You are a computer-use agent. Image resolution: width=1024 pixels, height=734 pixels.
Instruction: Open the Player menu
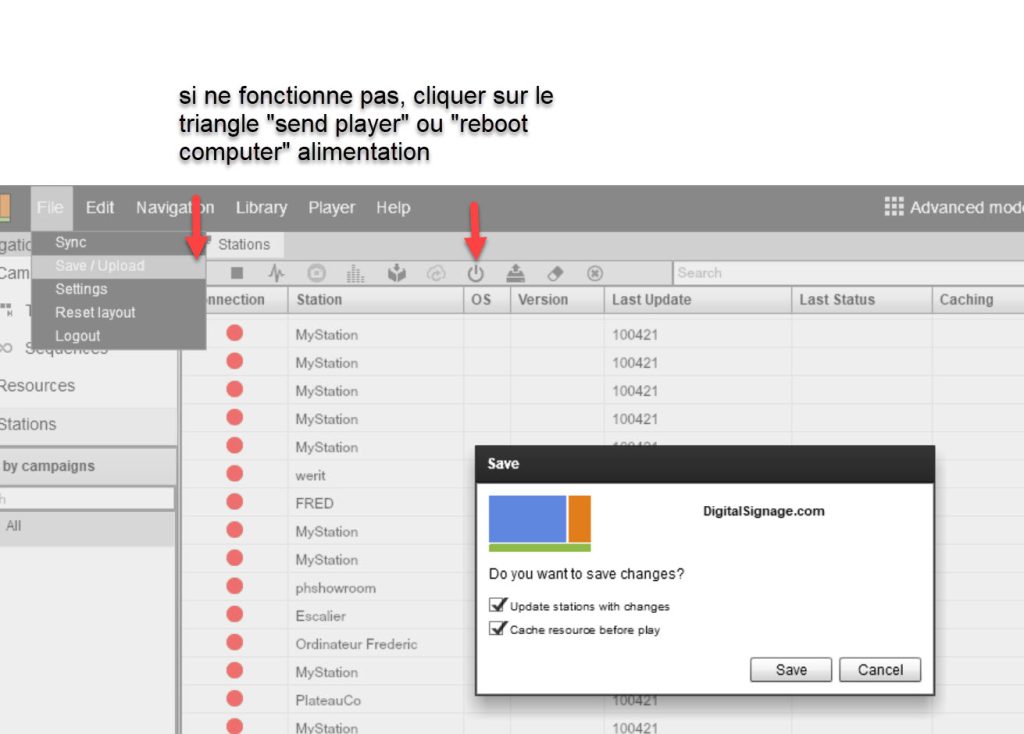(x=331, y=208)
